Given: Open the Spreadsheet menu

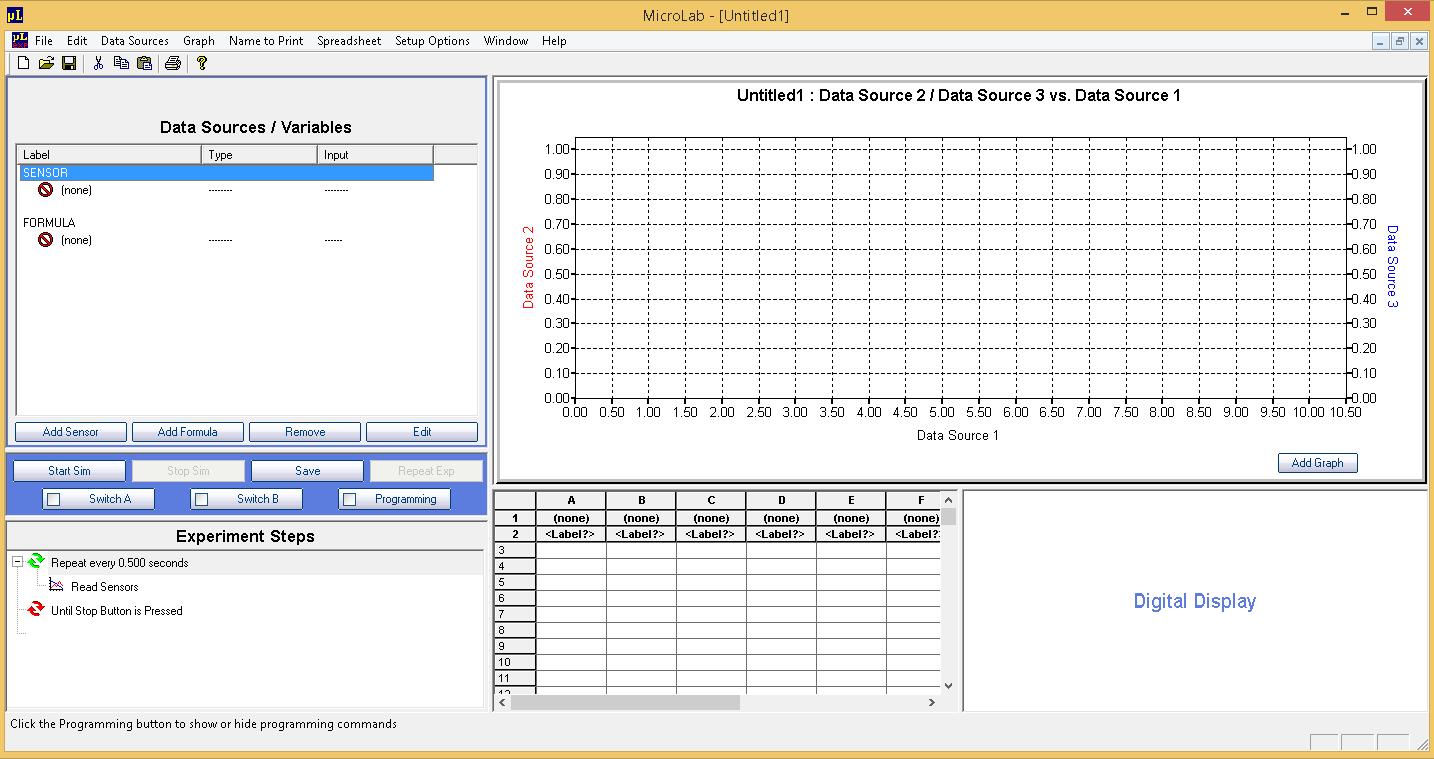Looking at the screenshot, I should (349, 41).
